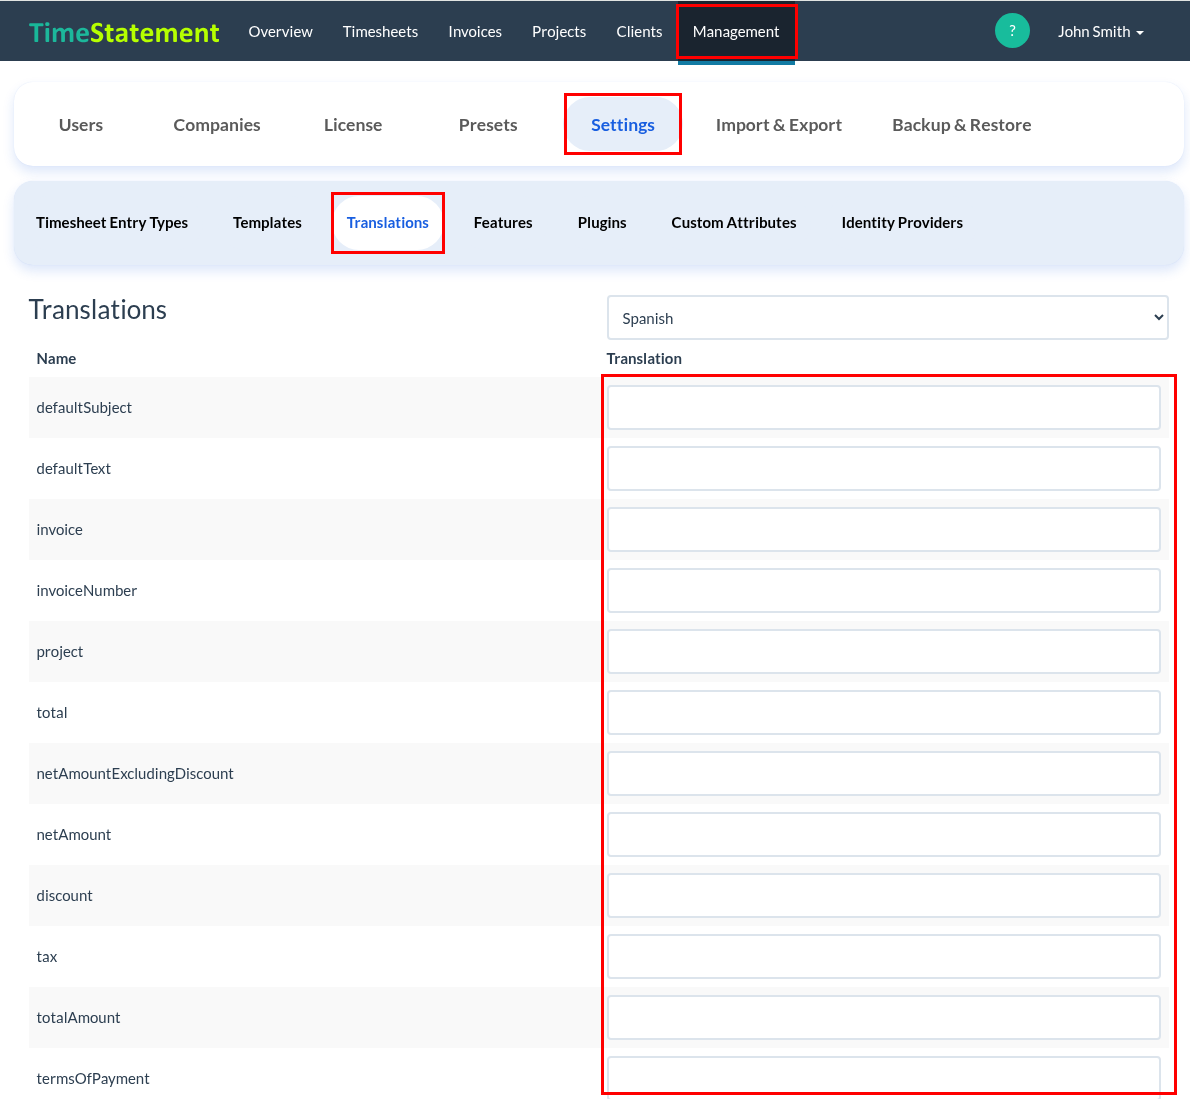Click the totalAmount row label

point(78,1017)
